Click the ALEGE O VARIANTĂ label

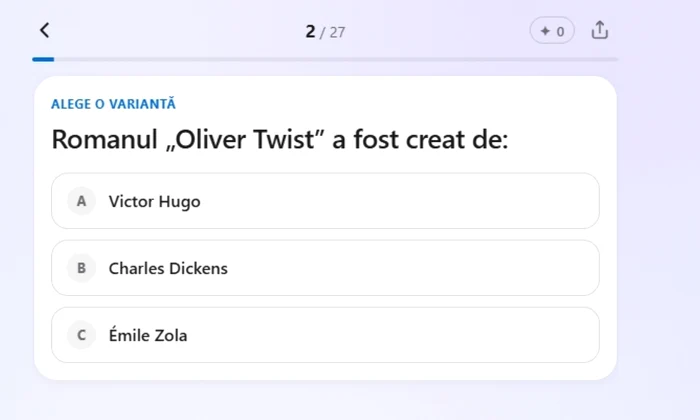point(113,104)
